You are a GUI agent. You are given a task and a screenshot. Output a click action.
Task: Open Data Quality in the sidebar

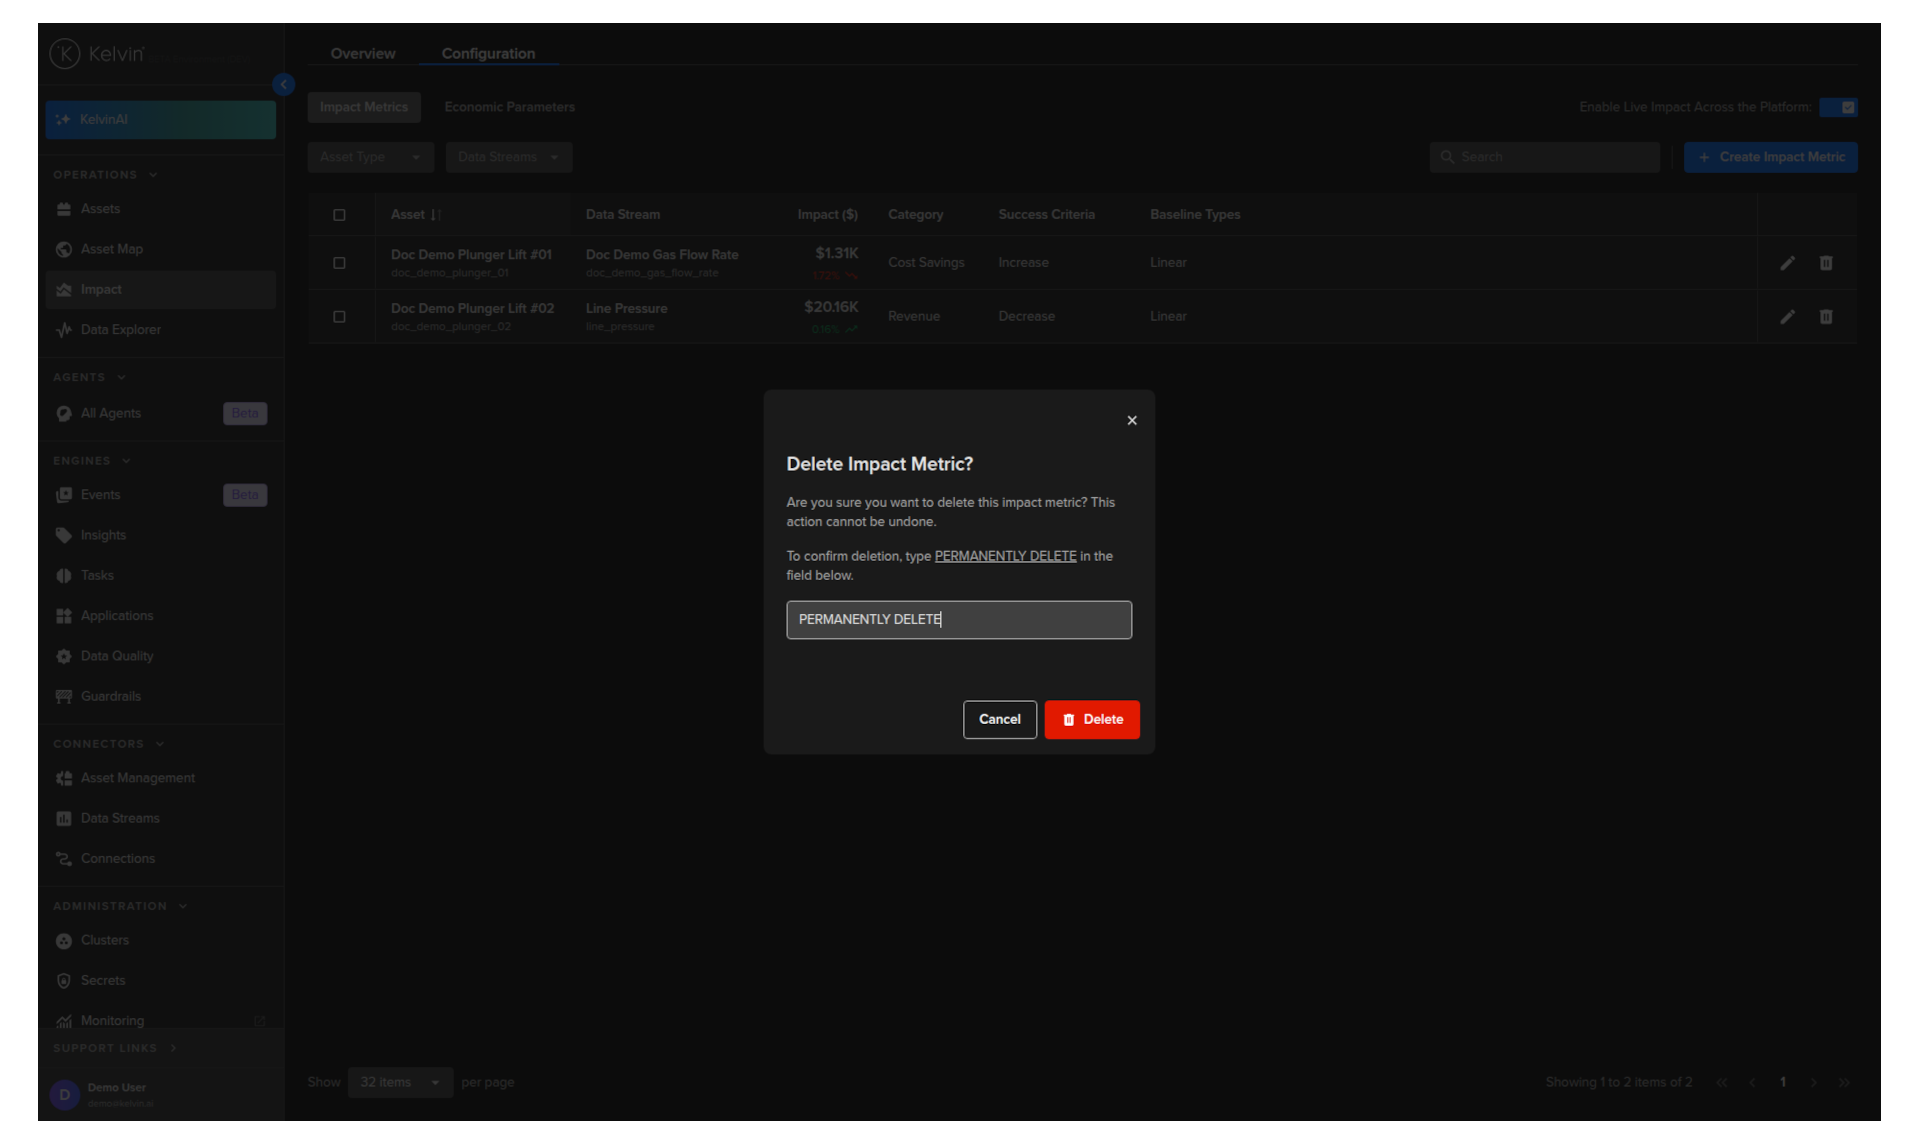160,656
